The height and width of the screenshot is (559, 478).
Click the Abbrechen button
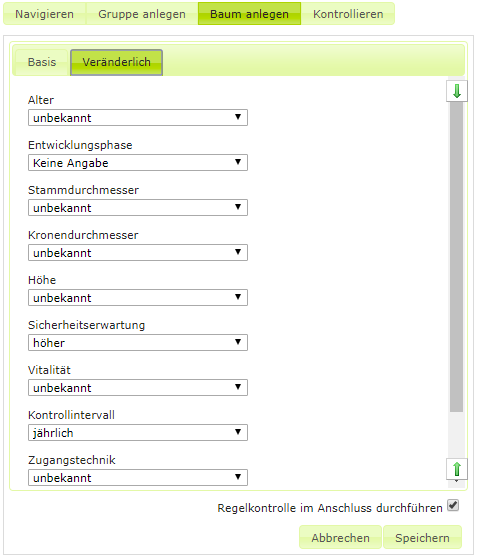click(x=340, y=537)
